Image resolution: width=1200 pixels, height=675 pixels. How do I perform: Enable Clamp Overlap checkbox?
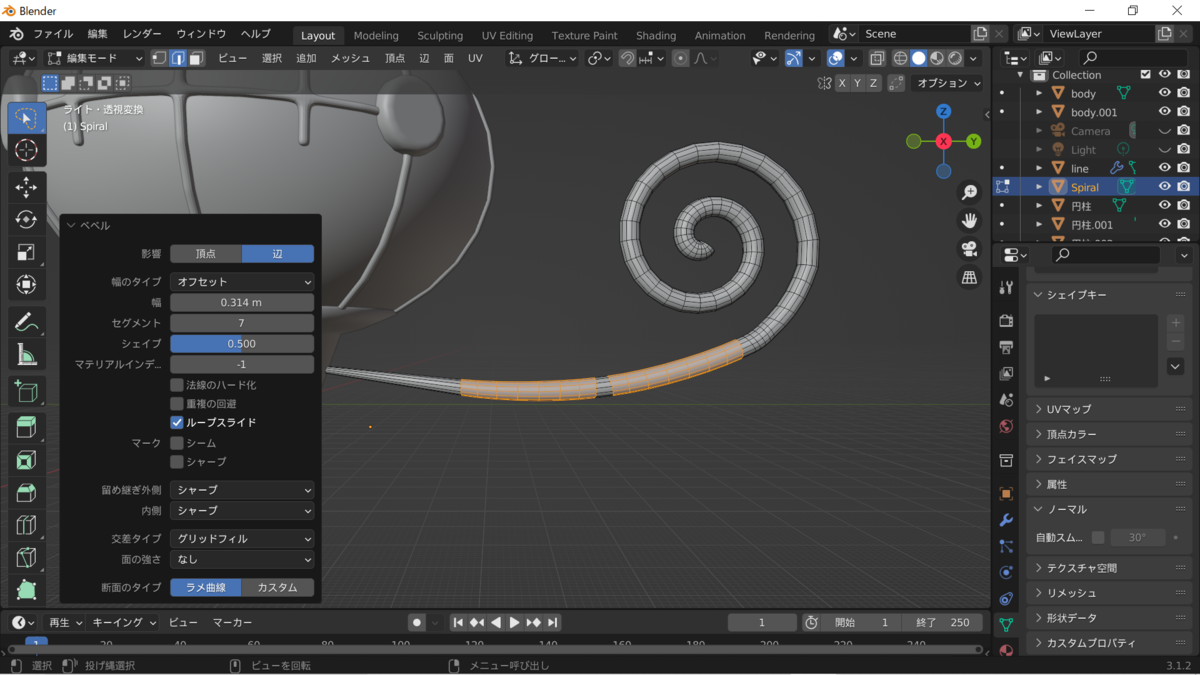click(177, 404)
